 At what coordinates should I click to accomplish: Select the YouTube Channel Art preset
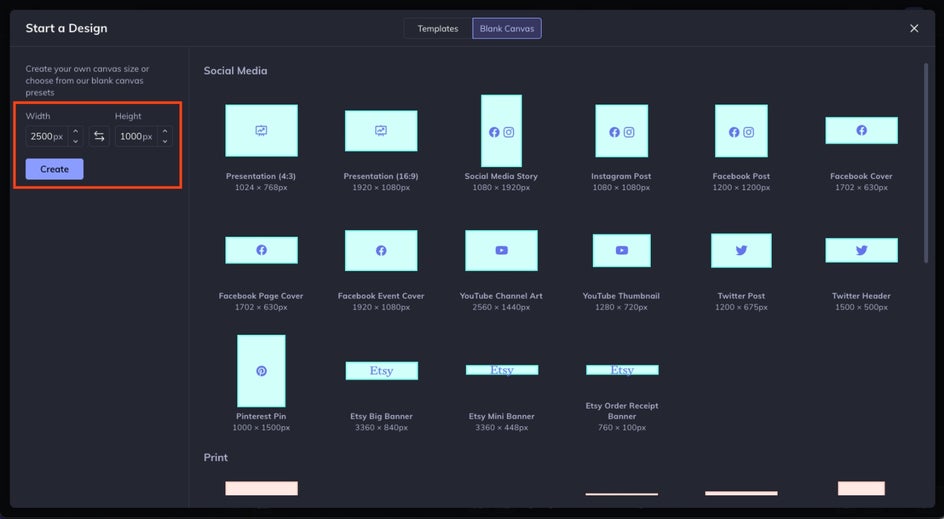(501, 250)
